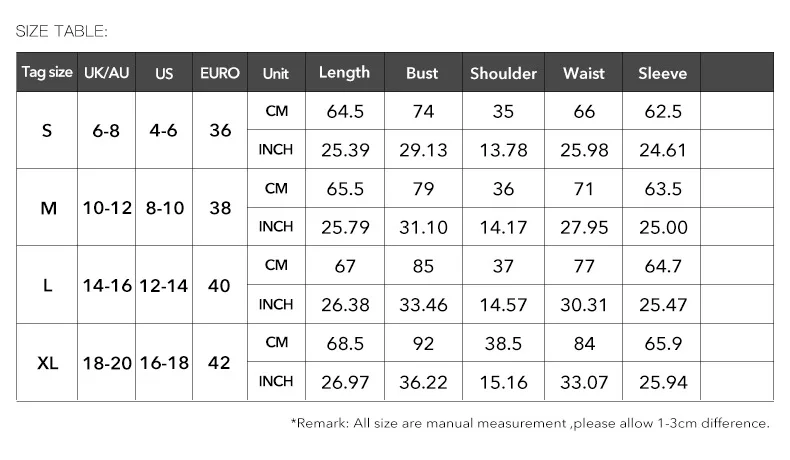
Task: Click the manual measurement remark text
Action: pos(530,423)
